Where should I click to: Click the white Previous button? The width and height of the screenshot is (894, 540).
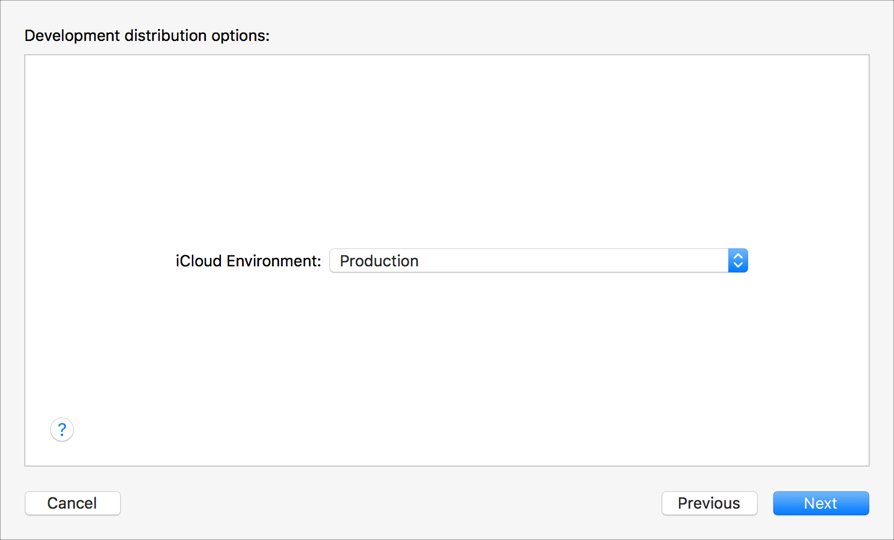(x=709, y=503)
